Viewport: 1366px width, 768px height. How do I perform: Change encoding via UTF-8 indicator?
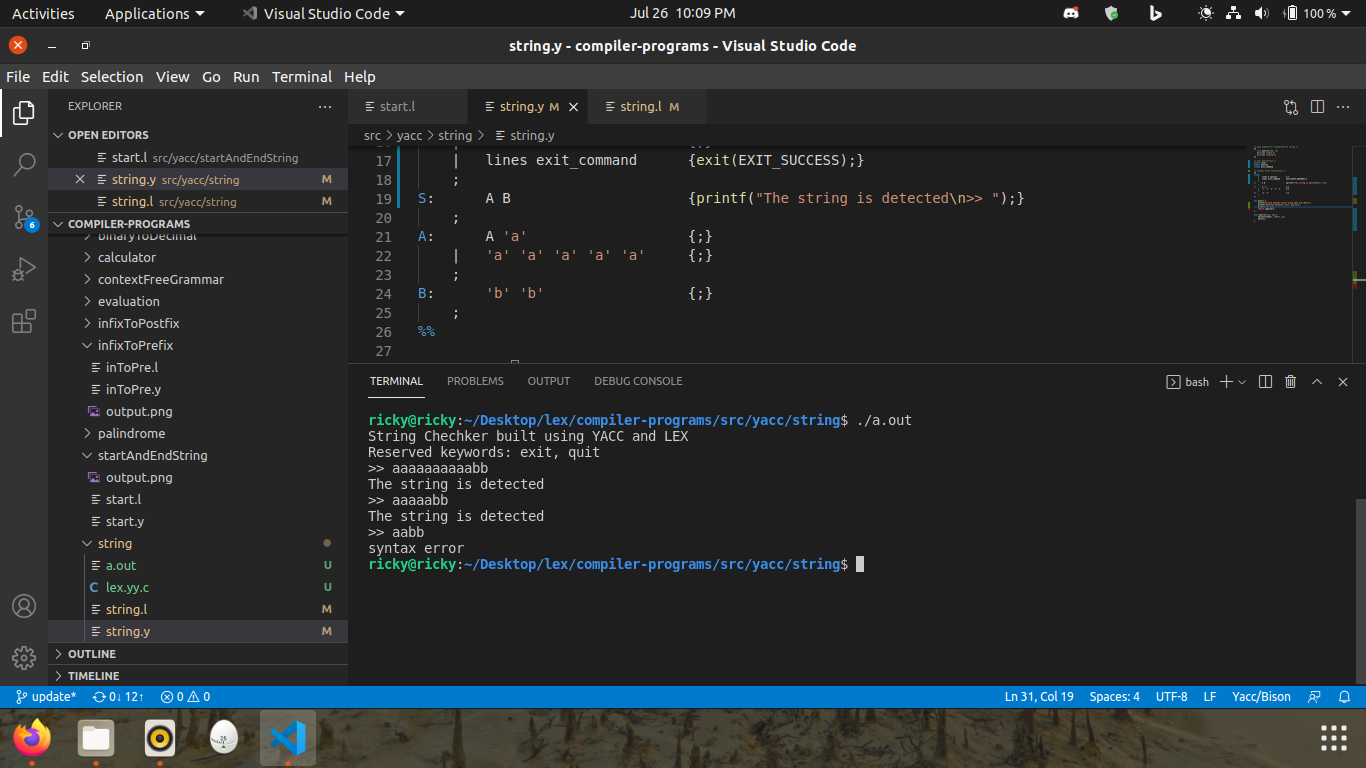coord(1171,697)
